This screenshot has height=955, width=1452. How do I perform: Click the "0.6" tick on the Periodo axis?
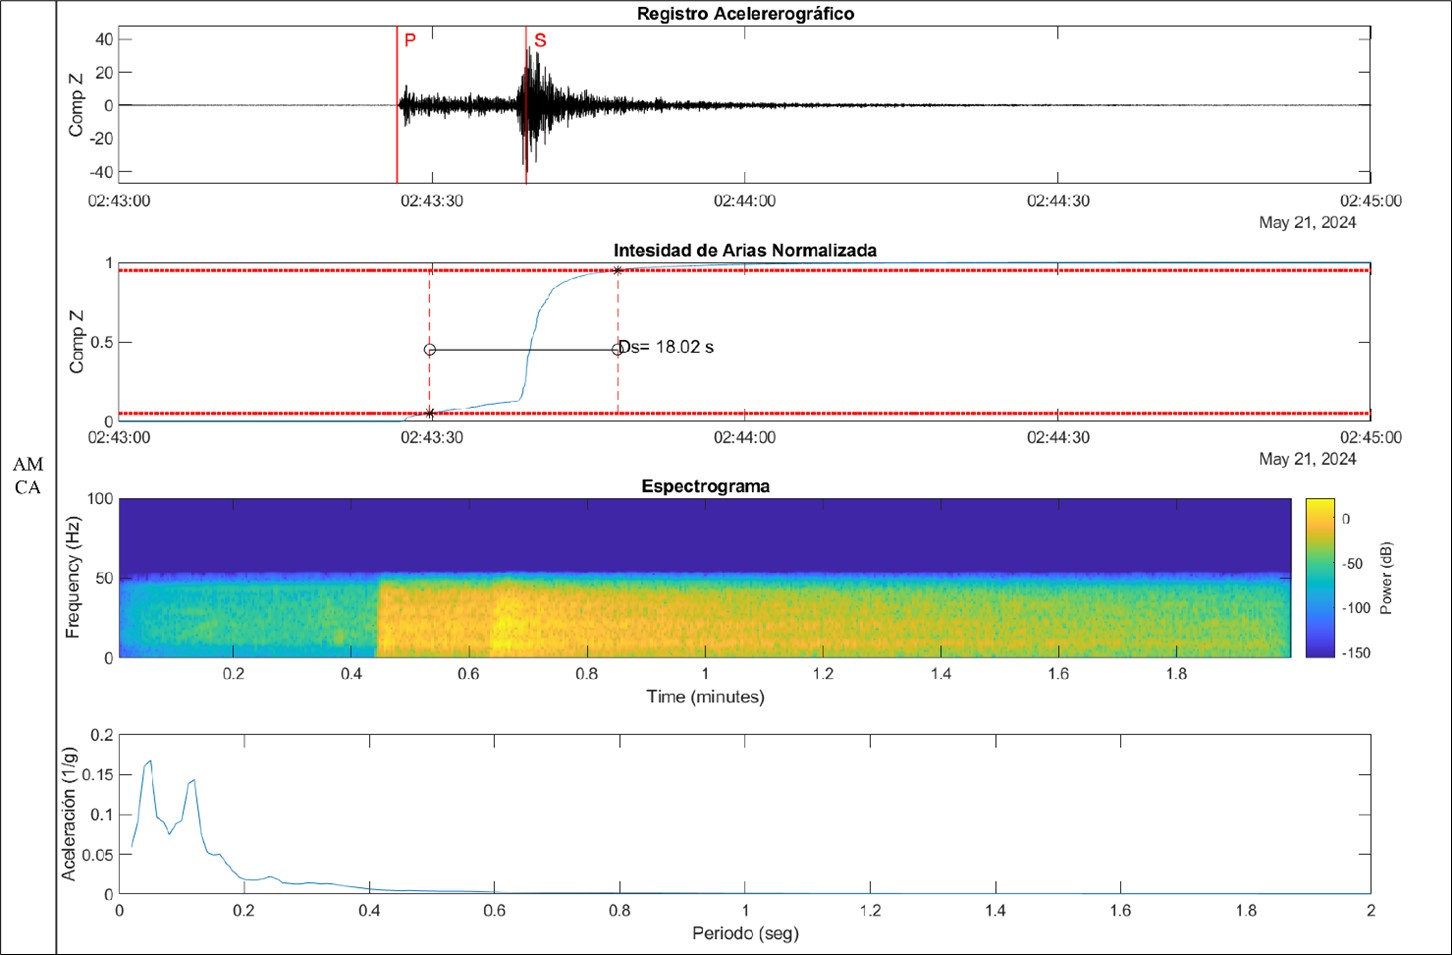coord(494,911)
